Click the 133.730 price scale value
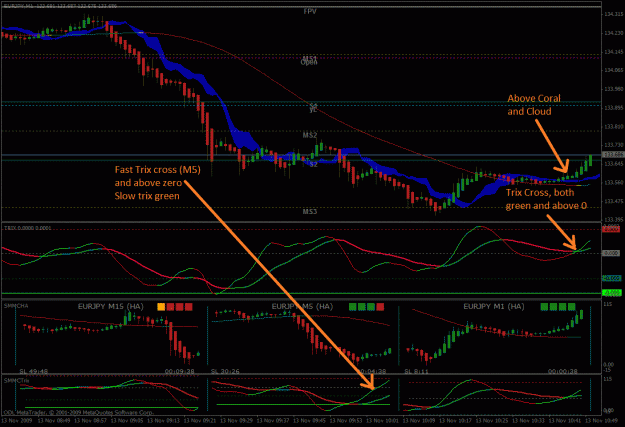This screenshot has width=625, height=427. pyautogui.click(x=613, y=145)
